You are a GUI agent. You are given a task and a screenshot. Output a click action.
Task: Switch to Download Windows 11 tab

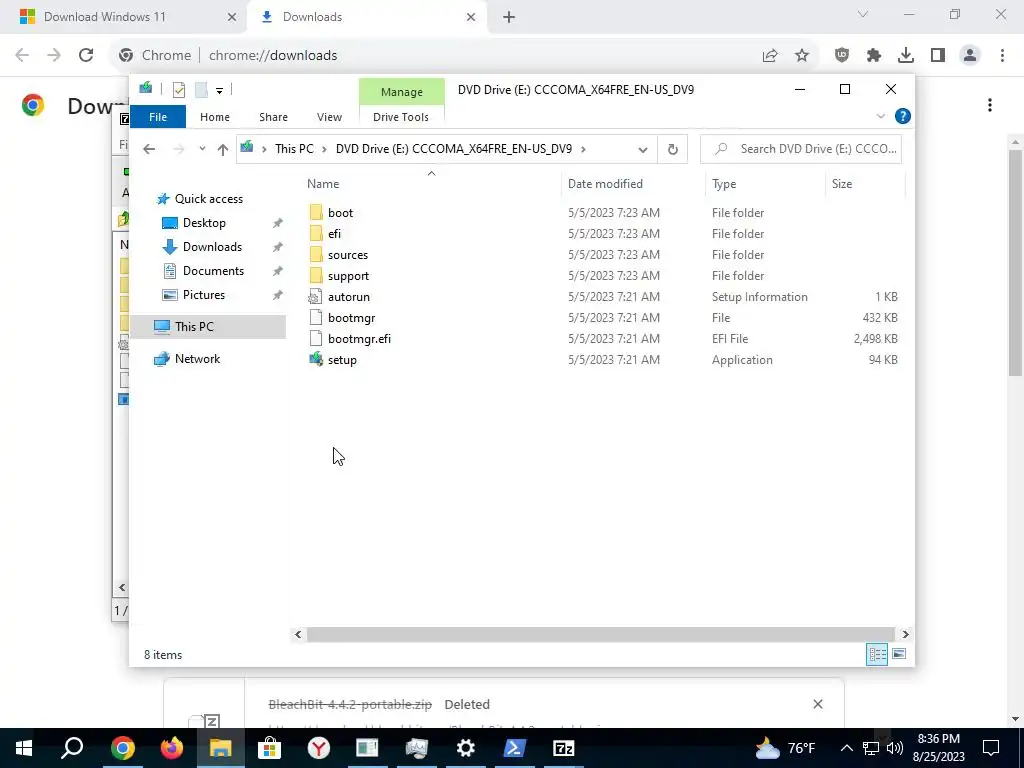[124, 17]
